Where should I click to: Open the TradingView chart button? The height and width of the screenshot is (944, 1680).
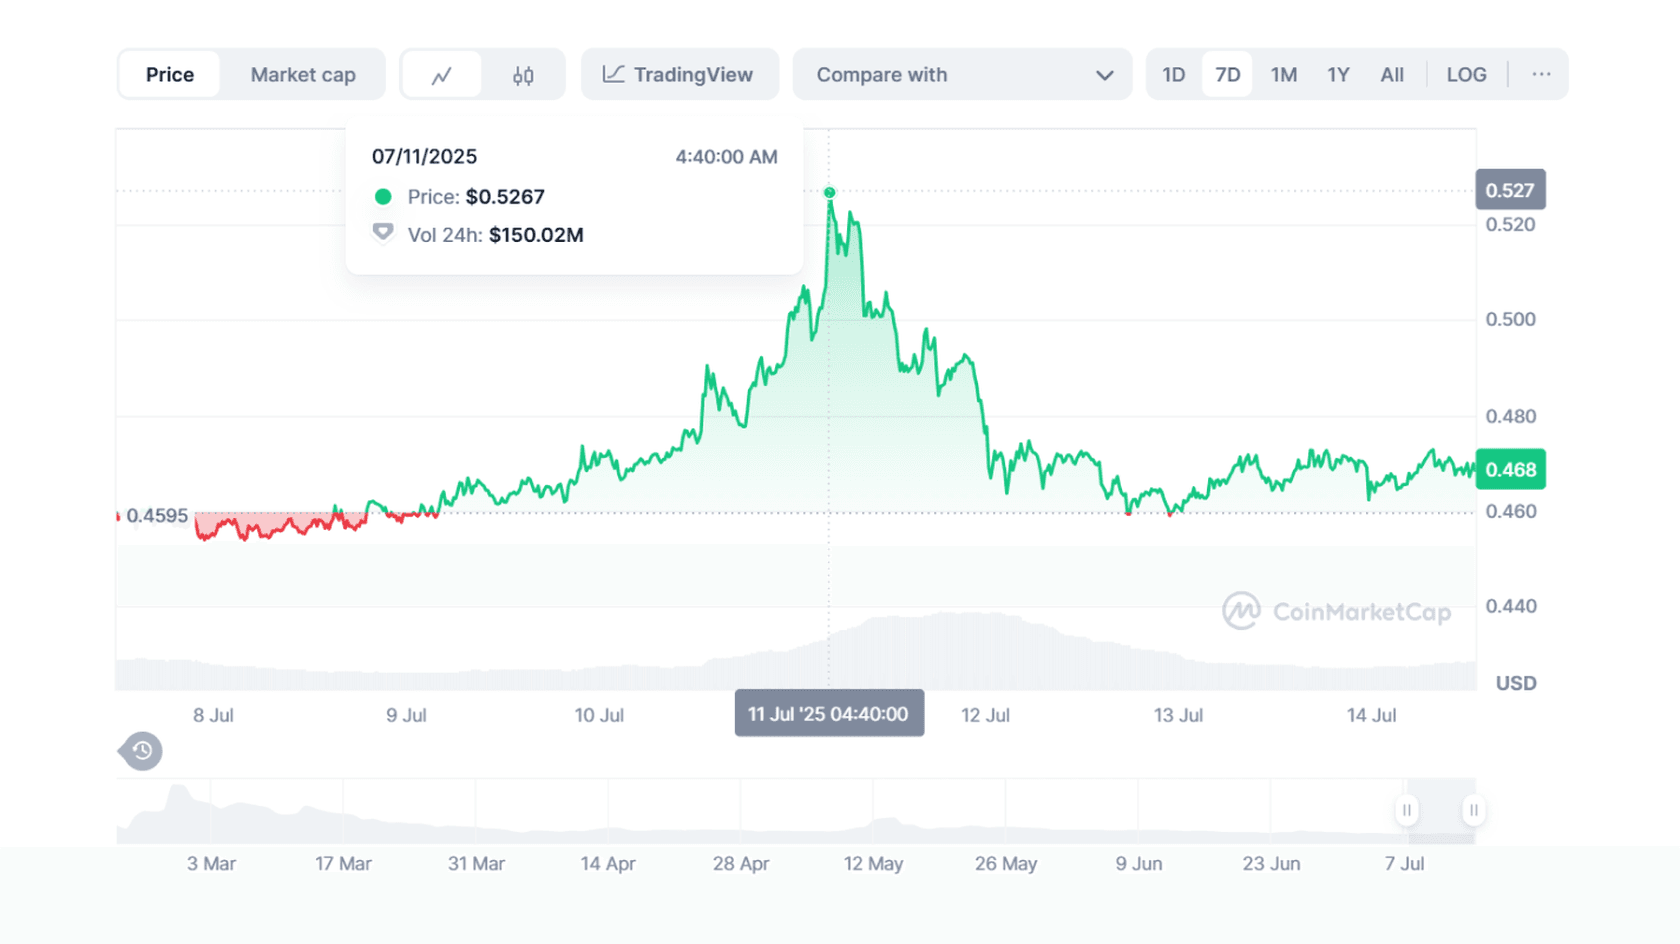[679, 75]
